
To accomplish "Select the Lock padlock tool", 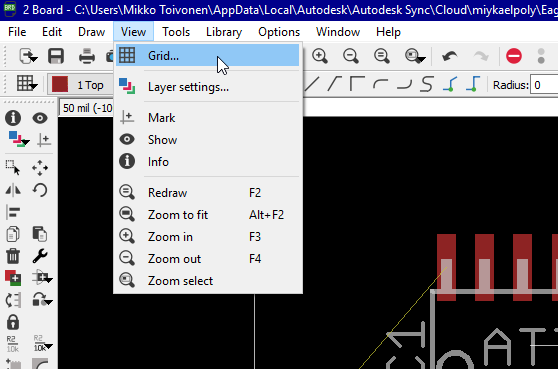I will pyautogui.click(x=13, y=322).
